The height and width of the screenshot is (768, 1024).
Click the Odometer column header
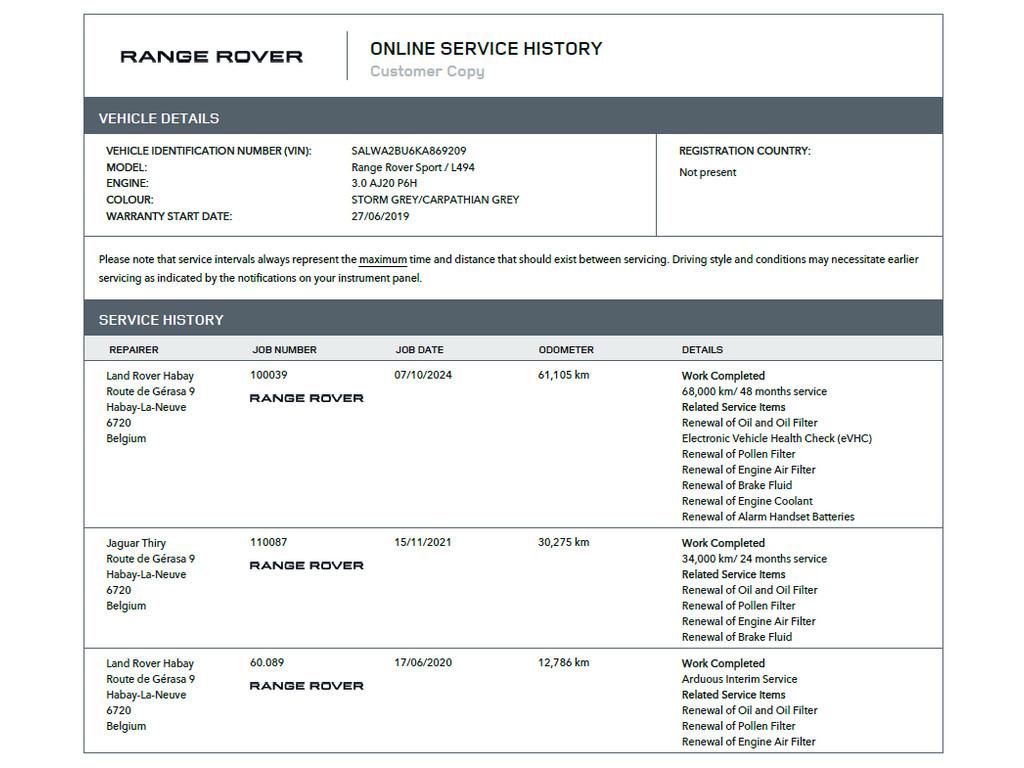point(566,350)
